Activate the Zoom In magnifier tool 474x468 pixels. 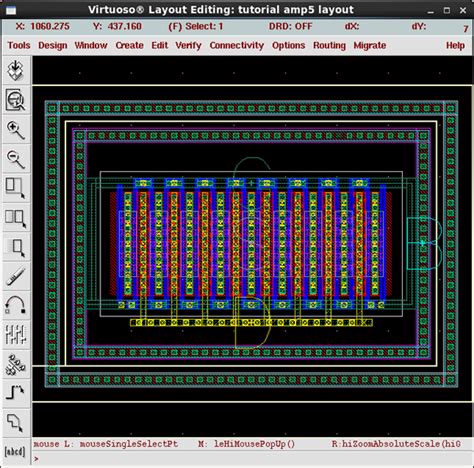click(x=15, y=130)
